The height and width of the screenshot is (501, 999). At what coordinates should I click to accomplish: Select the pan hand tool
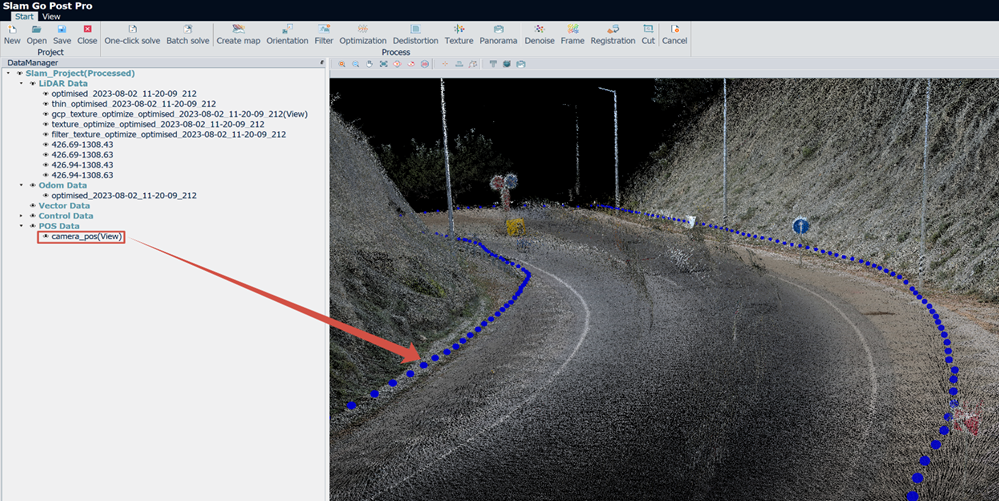pyautogui.click(x=370, y=64)
